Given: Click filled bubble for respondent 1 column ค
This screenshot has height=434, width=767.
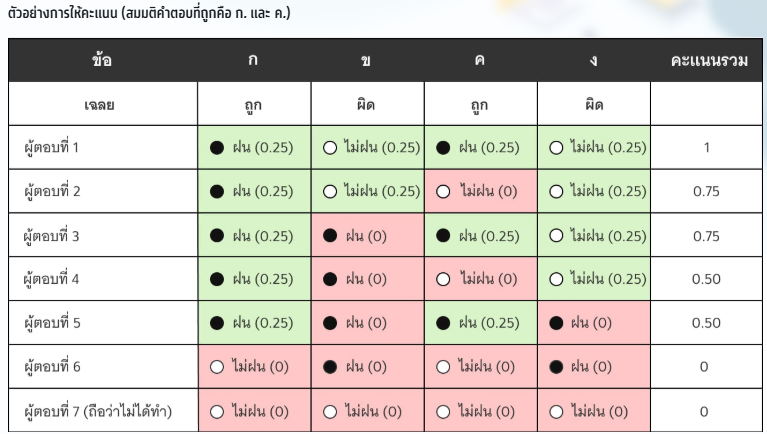Looking at the screenshot, I should pos(443,148).
